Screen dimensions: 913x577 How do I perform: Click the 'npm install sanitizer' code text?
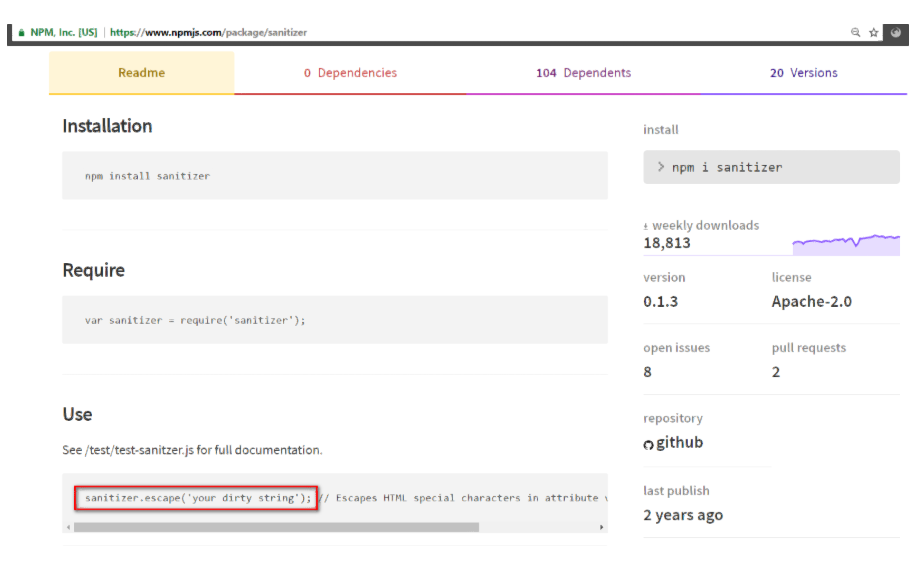147,176
